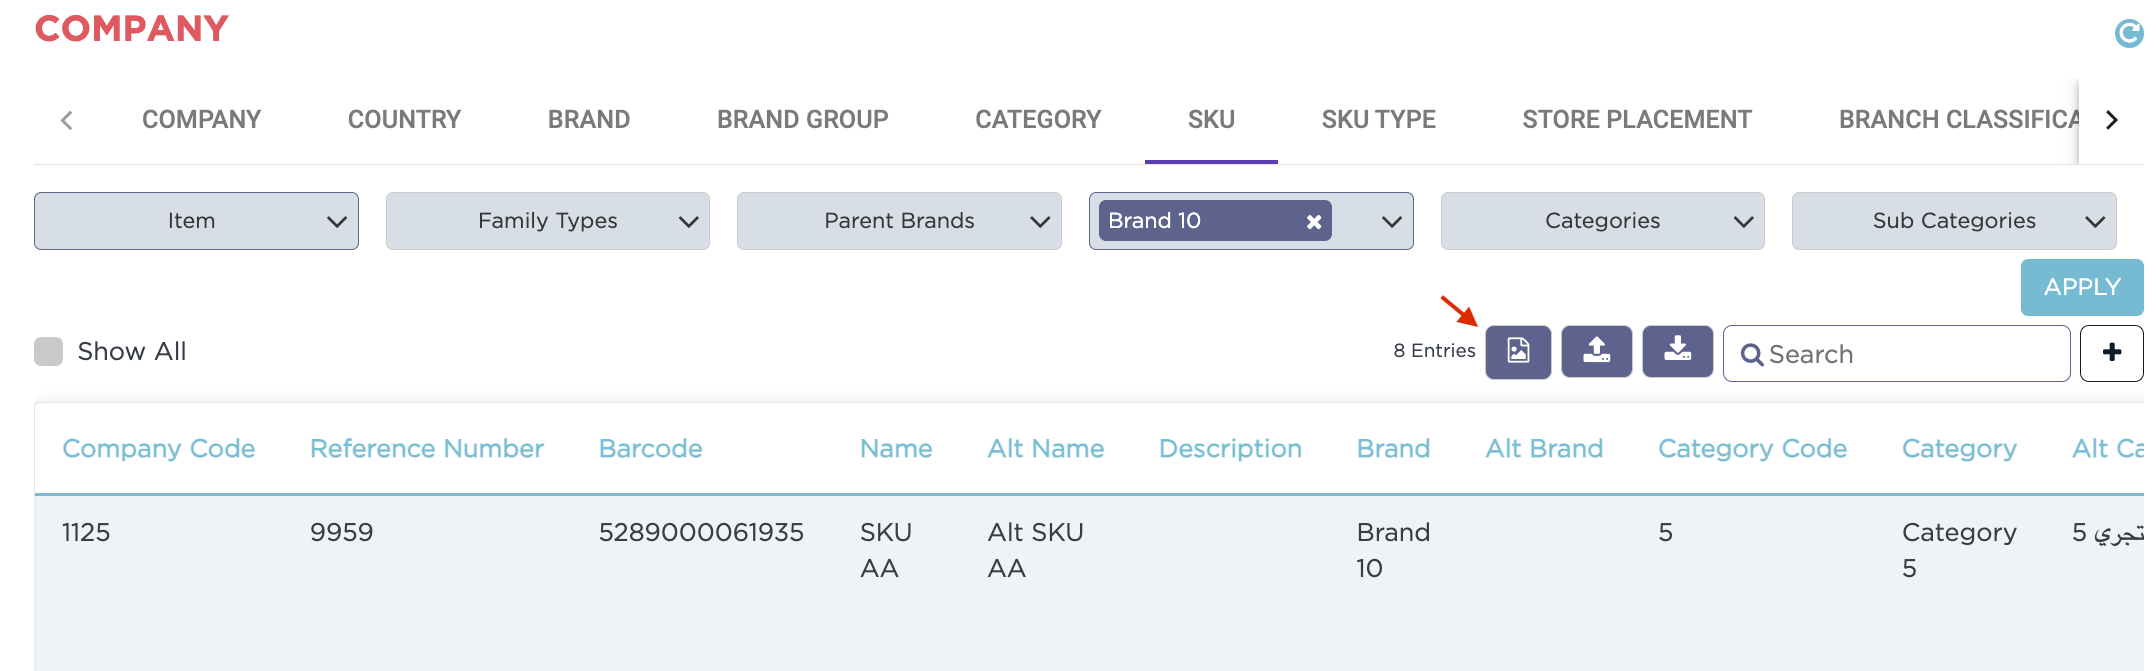Image resolution: width=2156 pixels, height=671 pixels.
Task: Sort by the Barcode column header
Action: pos(650,449)
